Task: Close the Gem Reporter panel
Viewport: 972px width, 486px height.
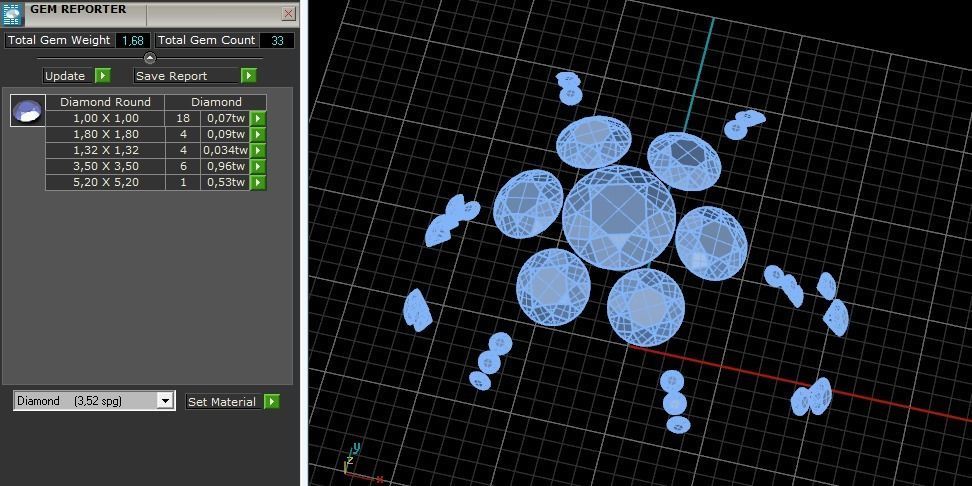Action: coord(288,14)
